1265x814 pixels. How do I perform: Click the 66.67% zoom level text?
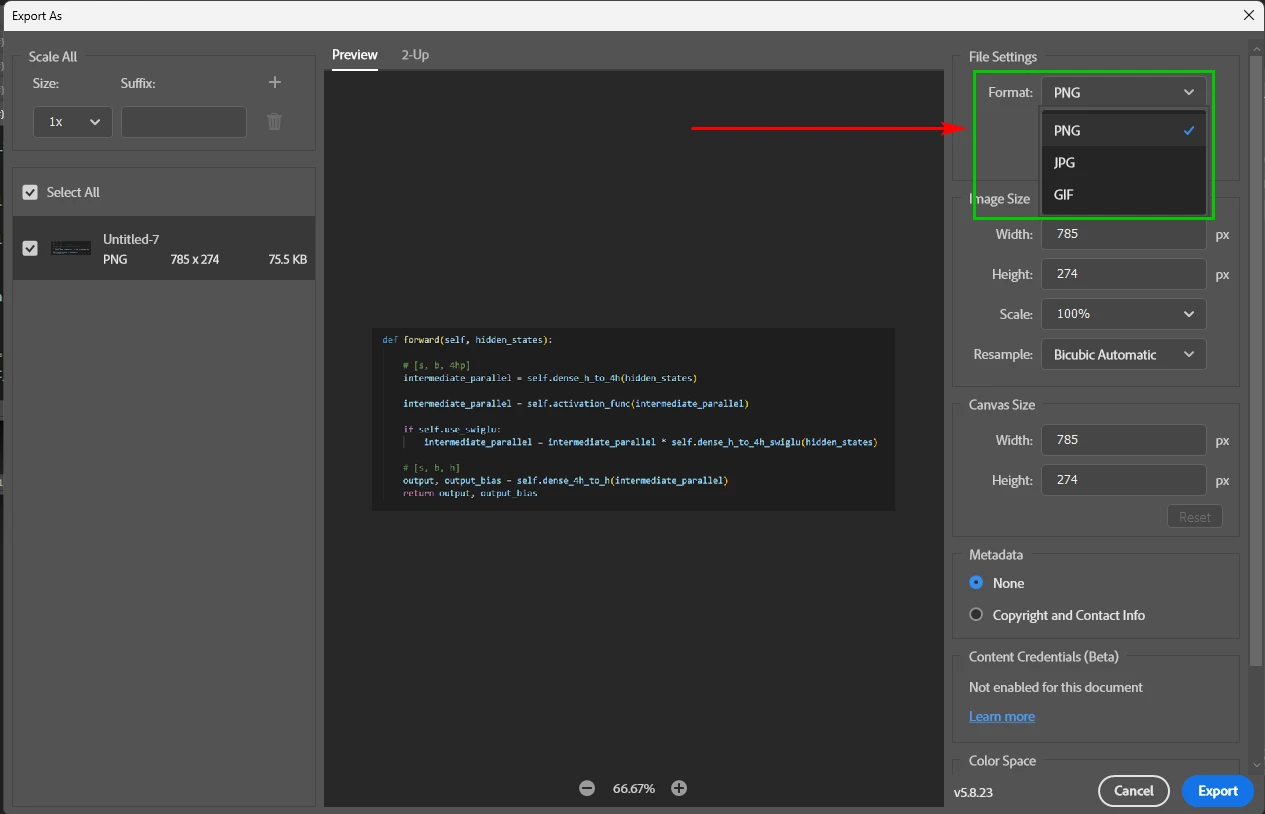[634, 788]
